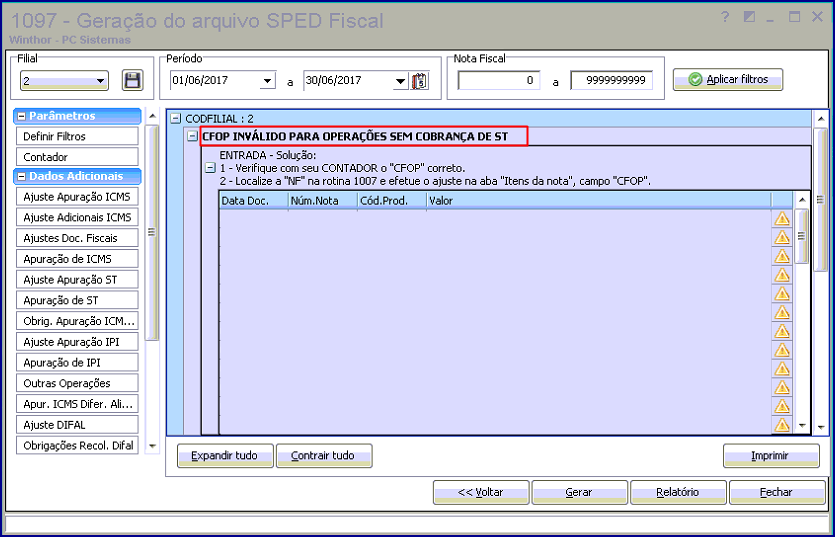The image size is (835, 537).
Task: Select Apuração de IPI
Action: pos(77,363)
